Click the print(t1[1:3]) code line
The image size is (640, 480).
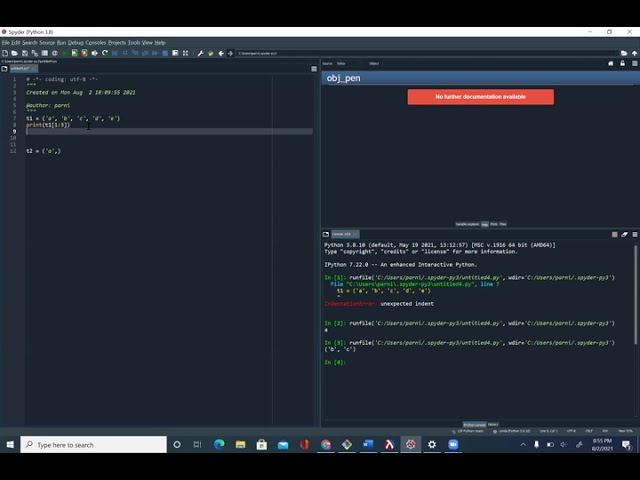coord(48,125)
